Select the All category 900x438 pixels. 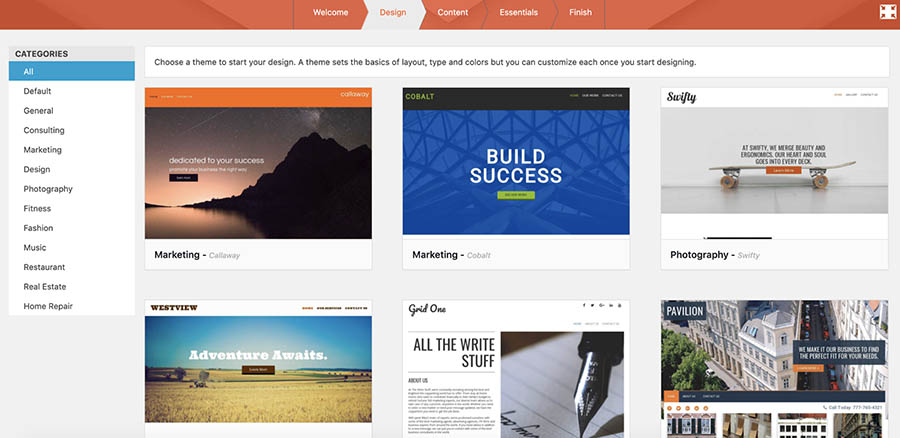[x=72, y=72]
